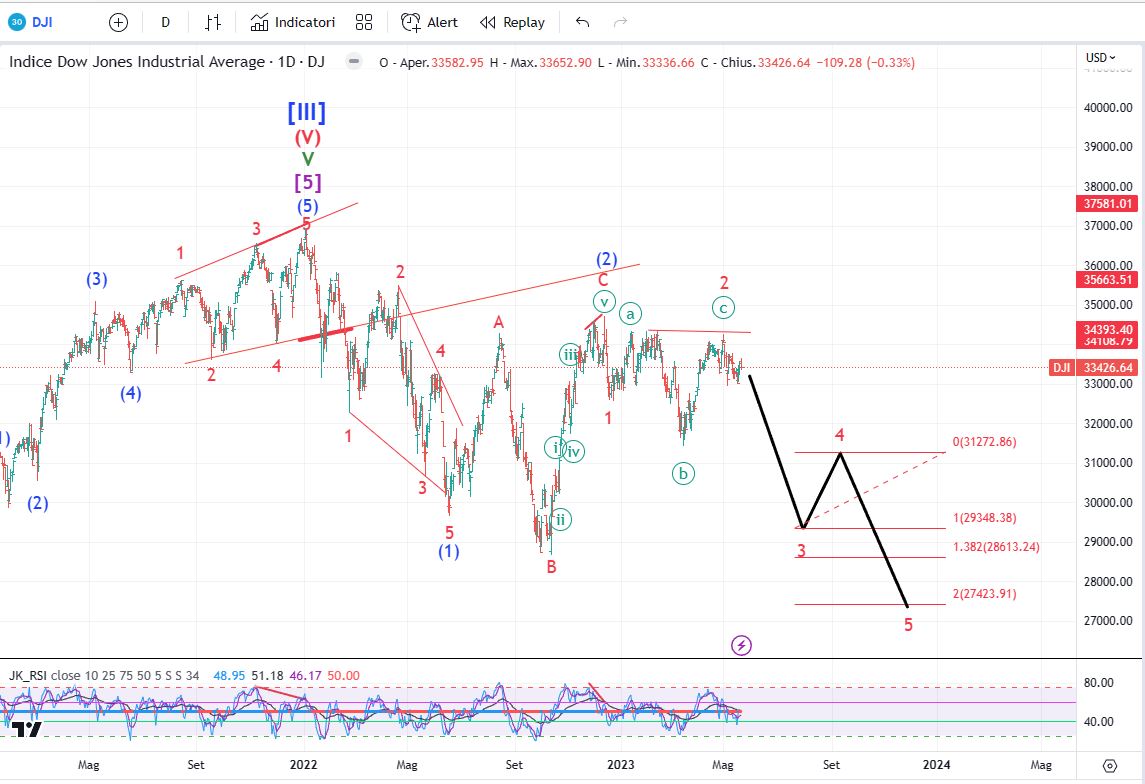This screenshot has height=784, width=1145.
Task: Select the projected red 5 label
Action: (x=908, y=624)
